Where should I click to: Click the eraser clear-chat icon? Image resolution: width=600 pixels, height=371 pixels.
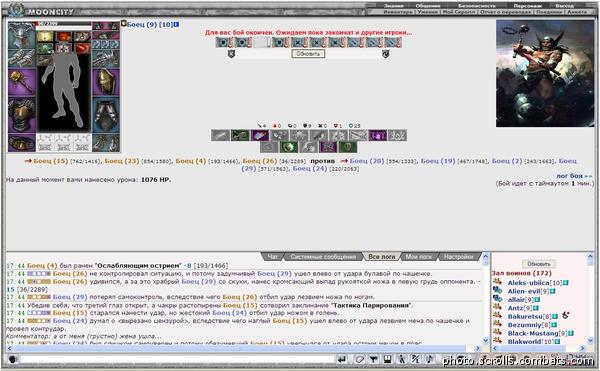click(x=360, y=359)
